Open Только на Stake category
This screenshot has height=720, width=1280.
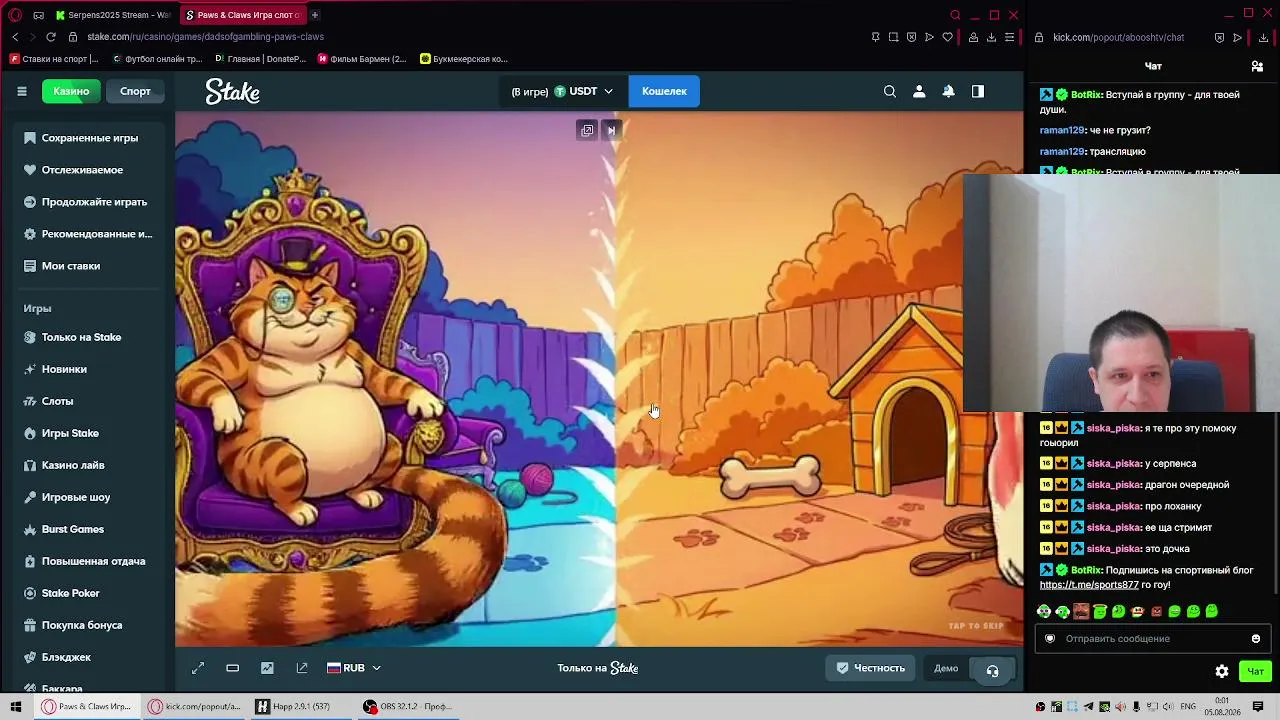(81, 337)
